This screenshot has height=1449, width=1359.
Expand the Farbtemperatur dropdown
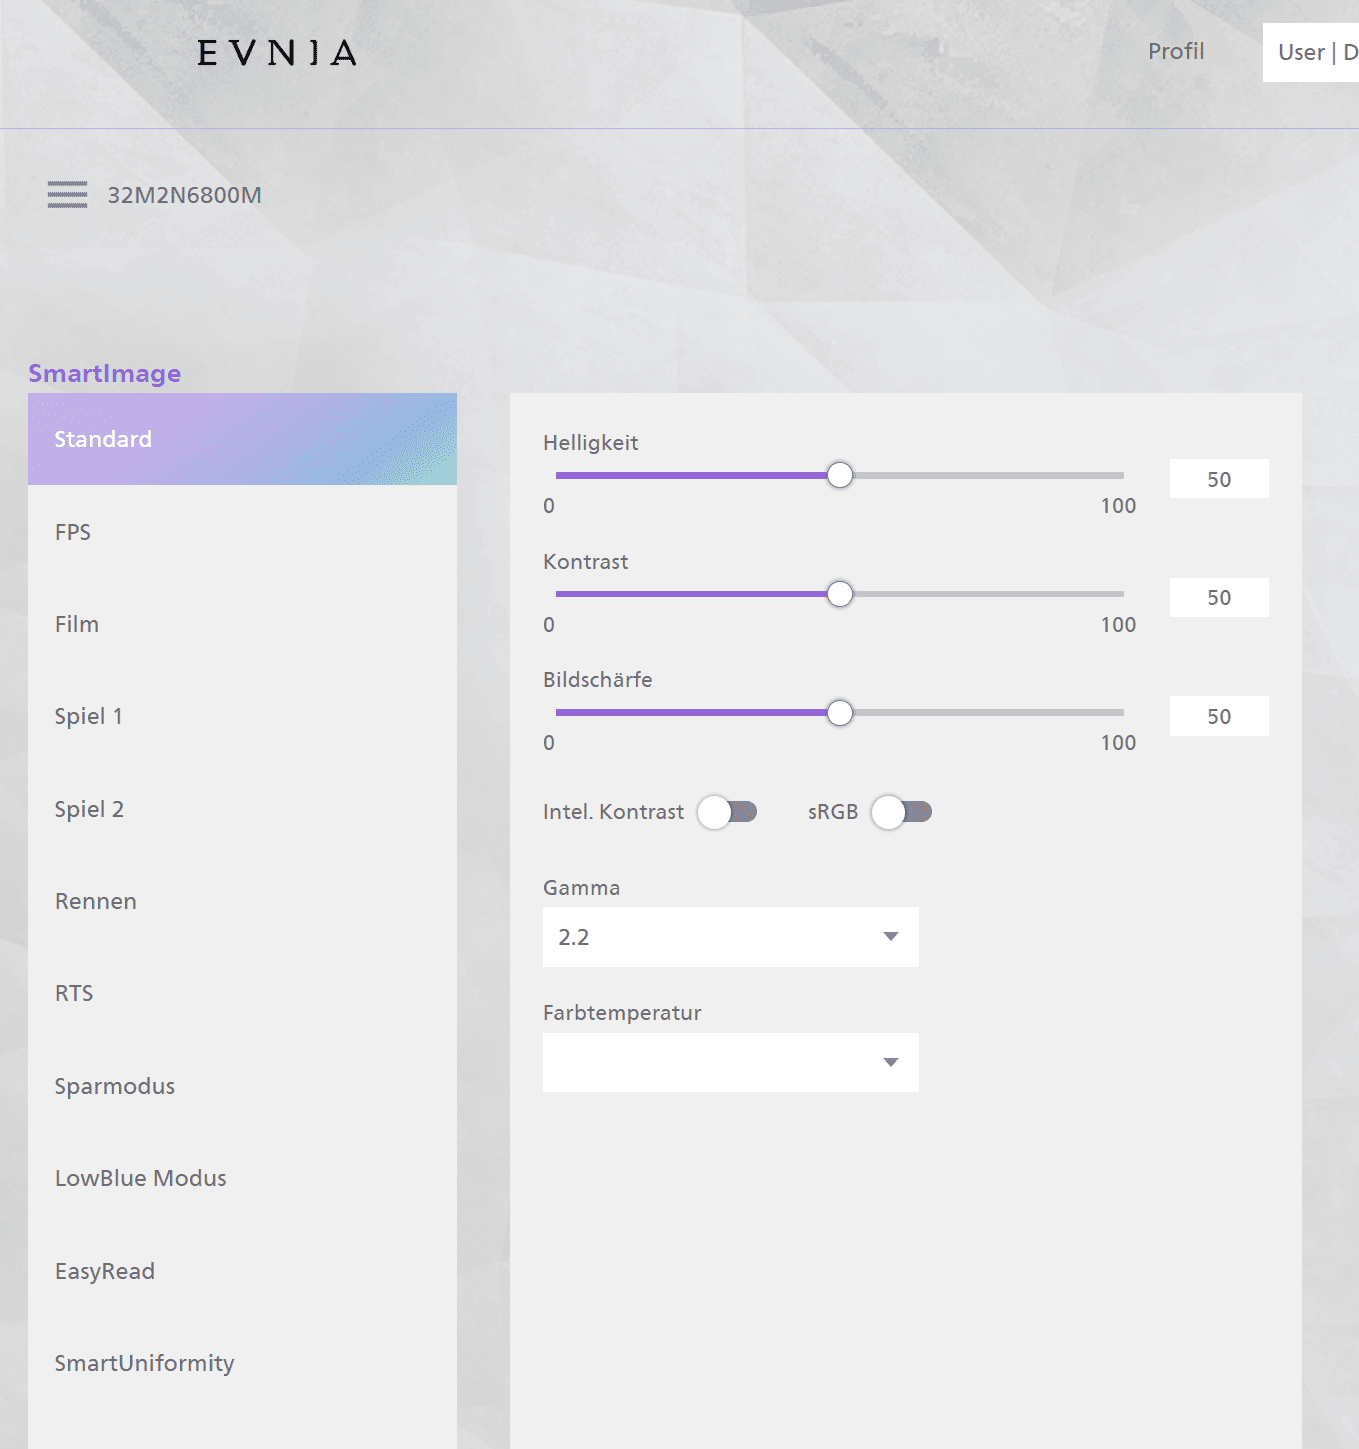730,1062
